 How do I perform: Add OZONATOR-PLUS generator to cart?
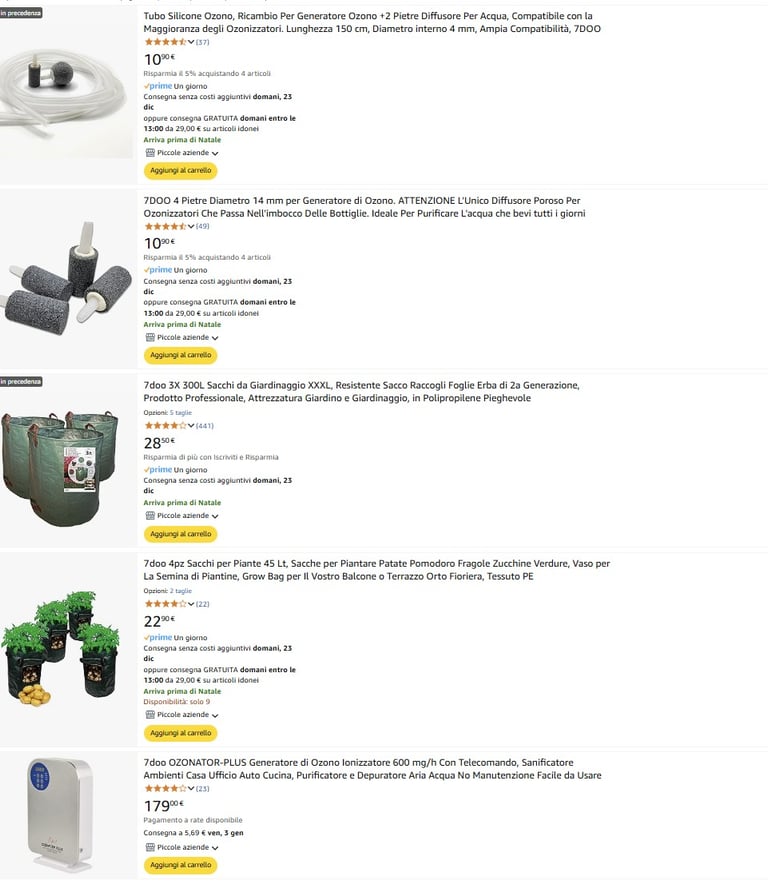(x=180, y=865)
